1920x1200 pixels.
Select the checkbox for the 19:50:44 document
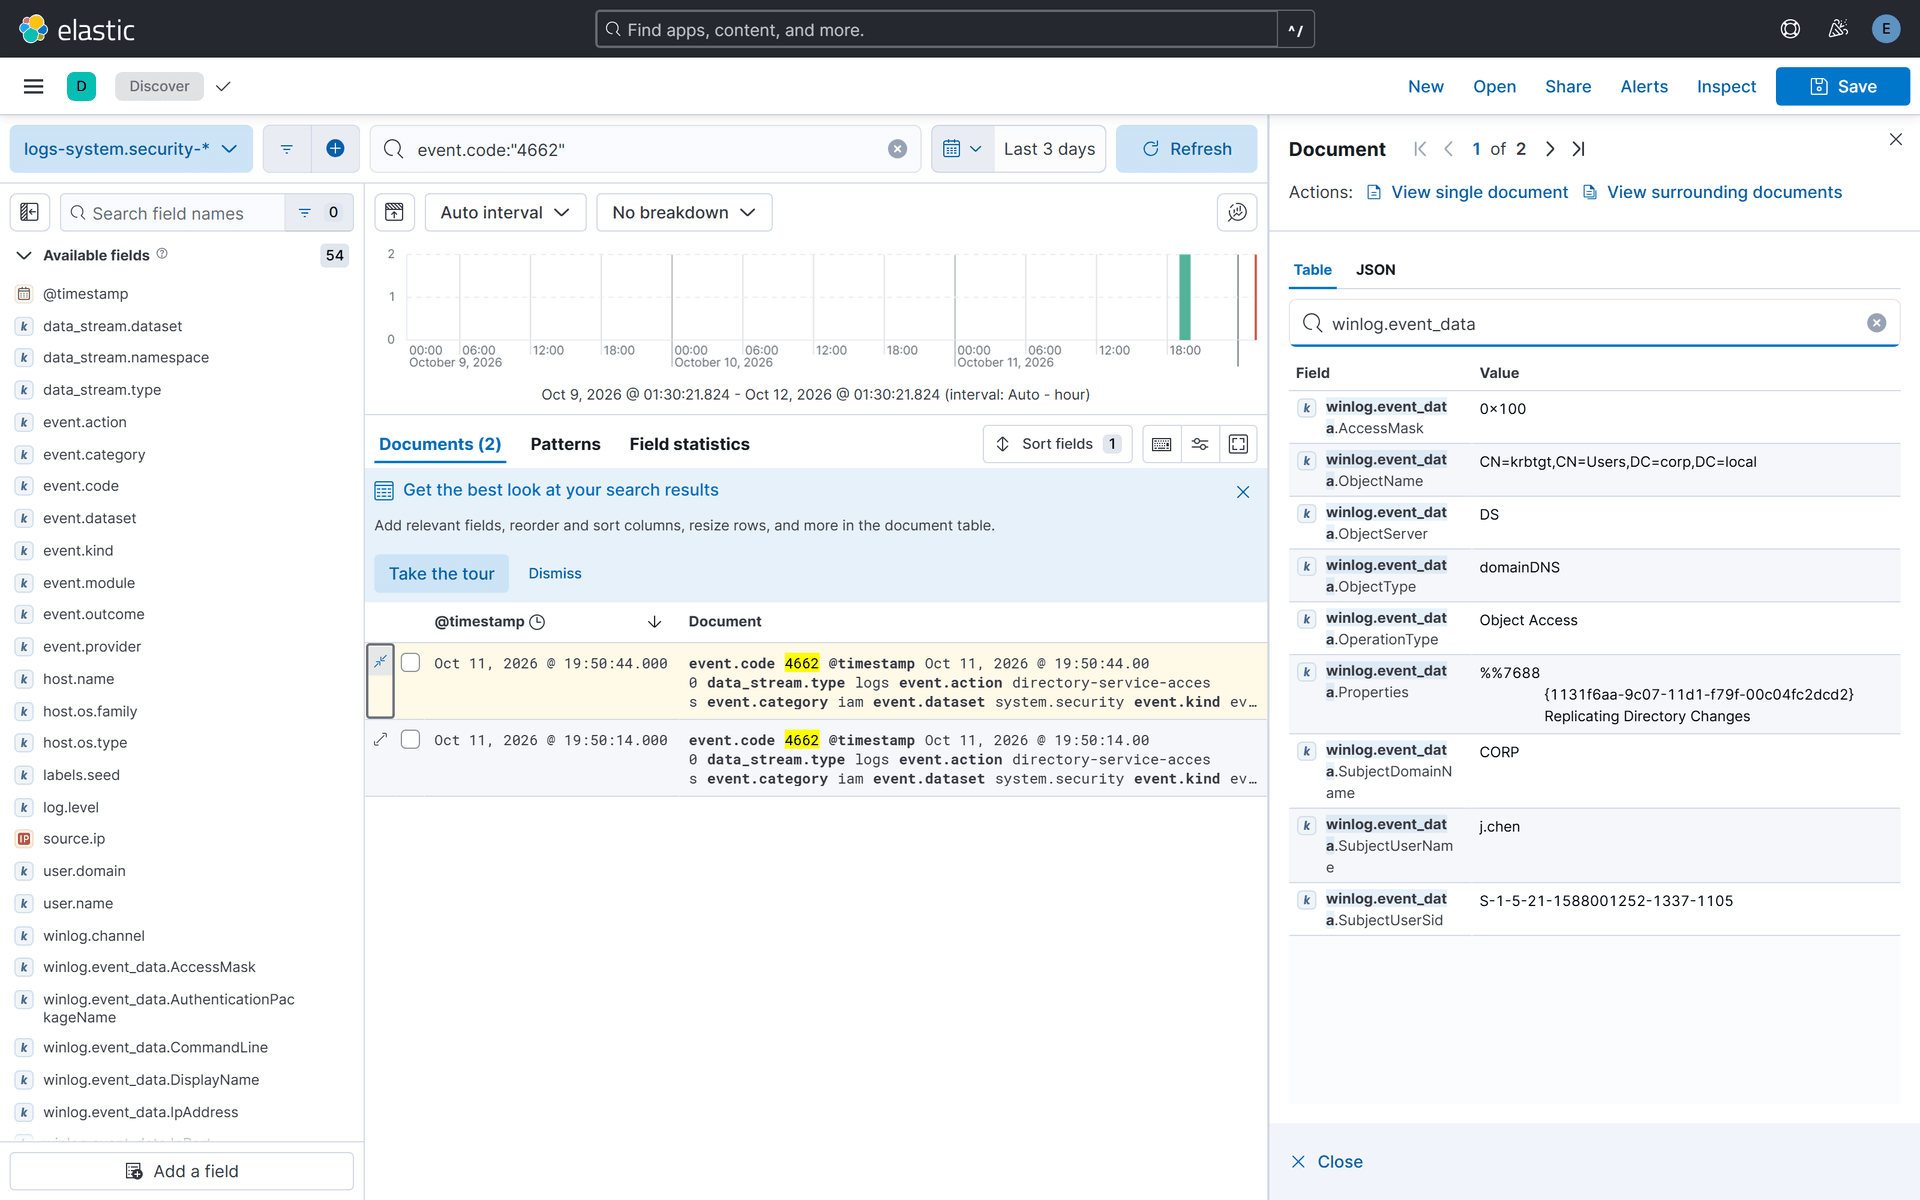click(x=410, y=662)
